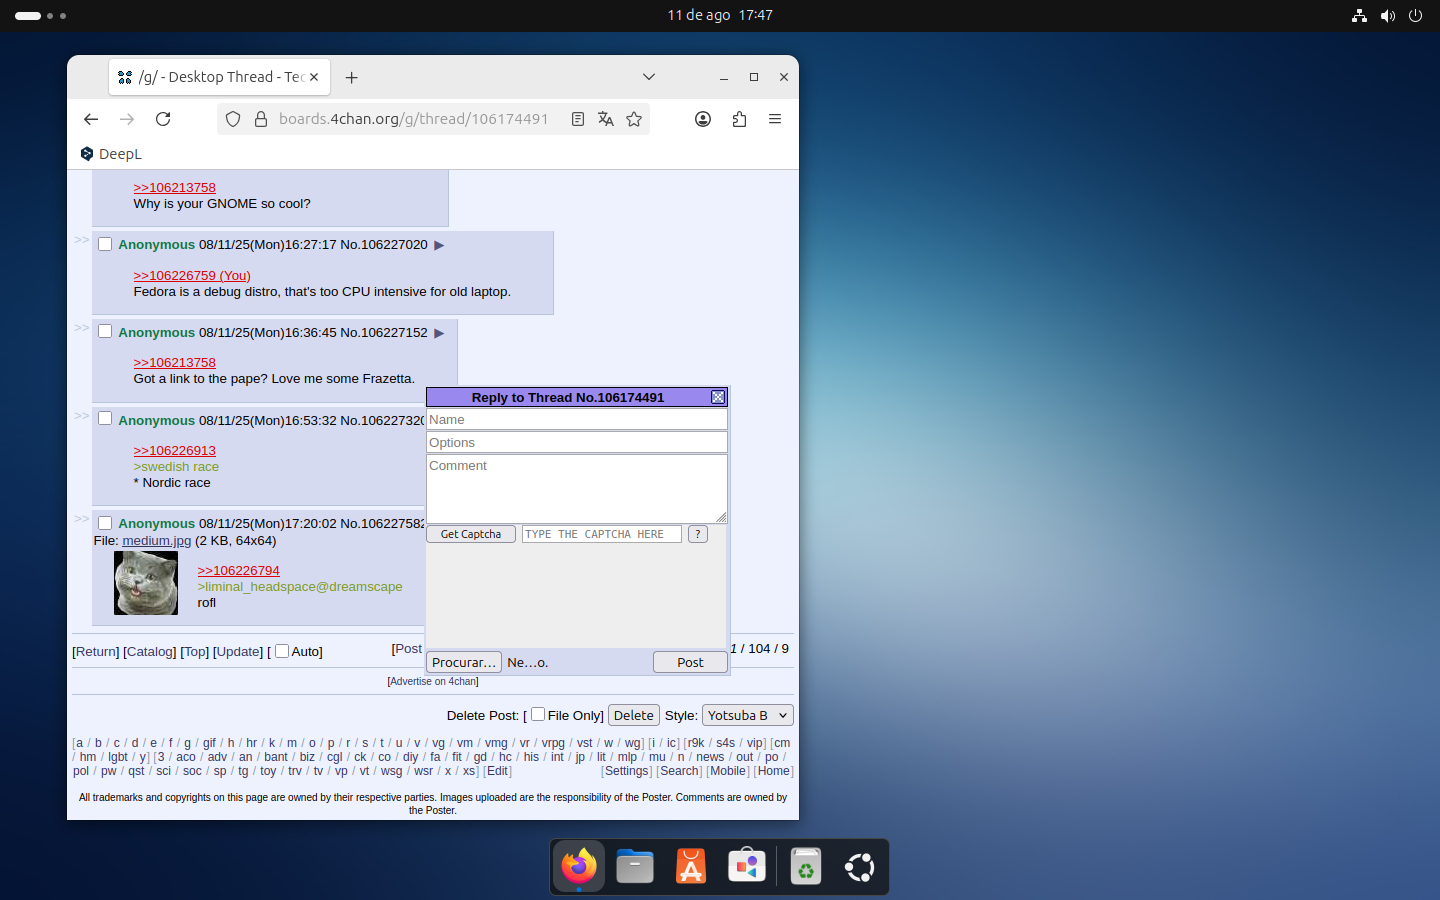Open the Activities workspace indicator

[x=41, y=16]
